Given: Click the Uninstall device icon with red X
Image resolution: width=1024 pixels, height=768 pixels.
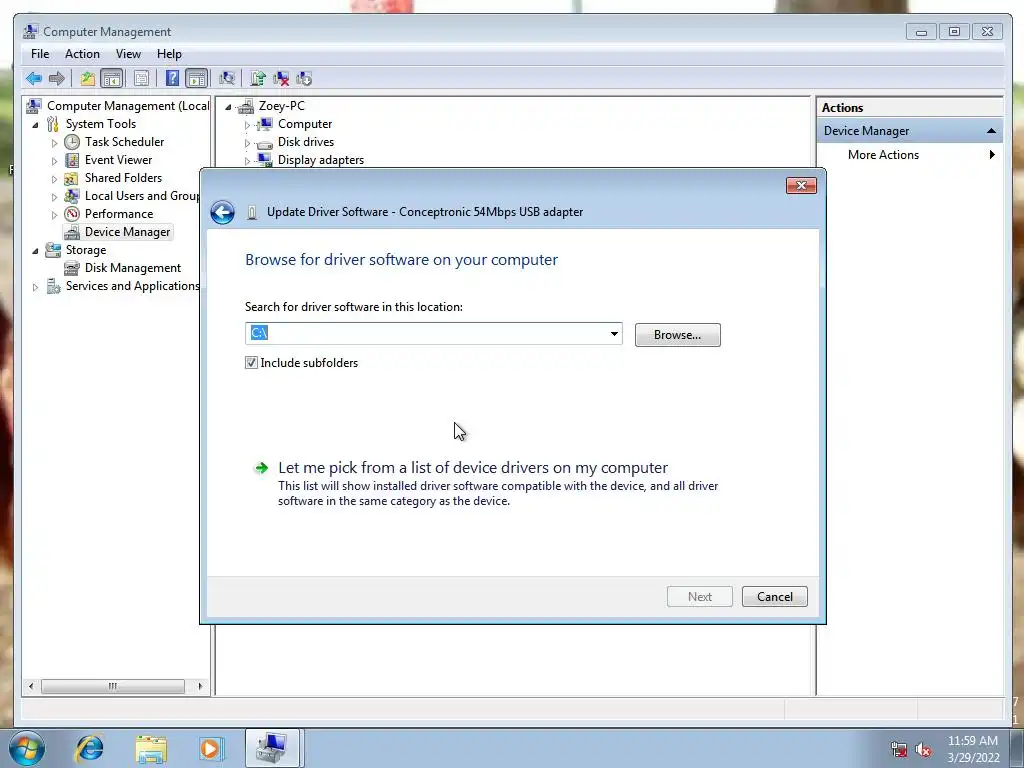Looking at the screenshot, I should pos(281,79).
